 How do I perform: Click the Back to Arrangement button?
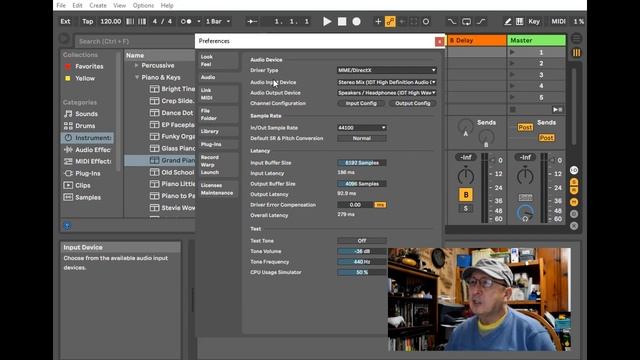[557, 109]
